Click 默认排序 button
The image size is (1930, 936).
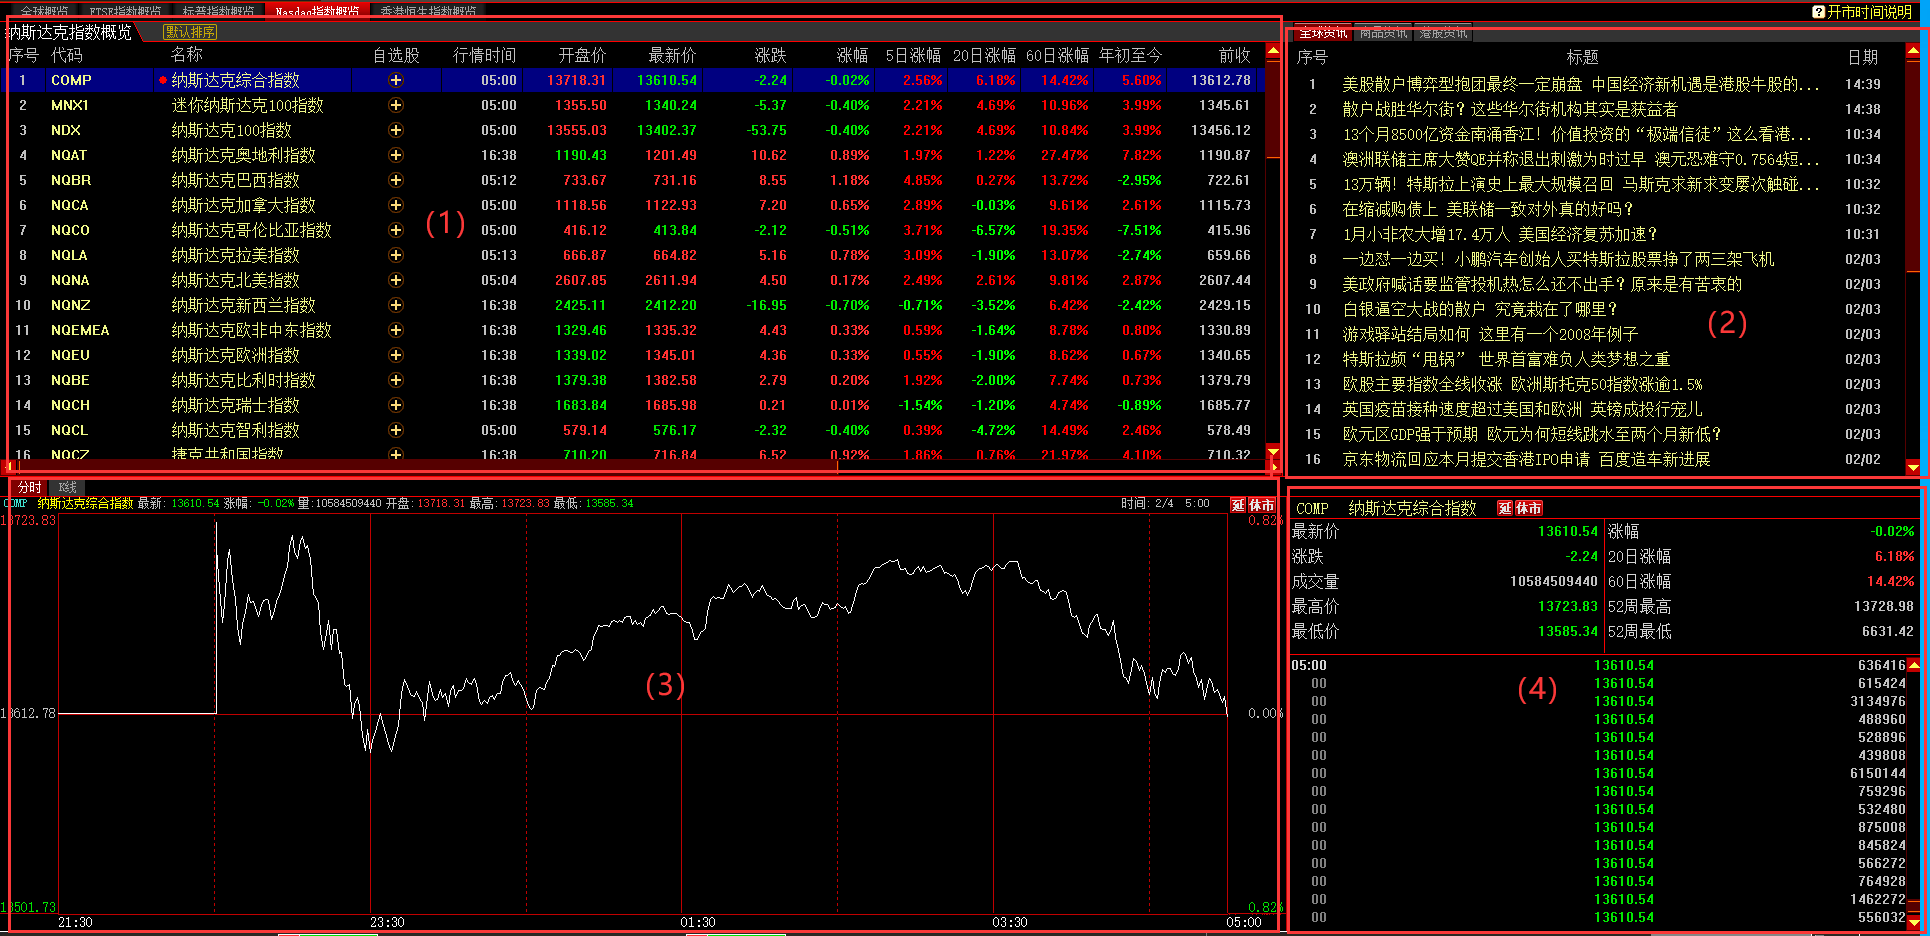click(190, 32)
